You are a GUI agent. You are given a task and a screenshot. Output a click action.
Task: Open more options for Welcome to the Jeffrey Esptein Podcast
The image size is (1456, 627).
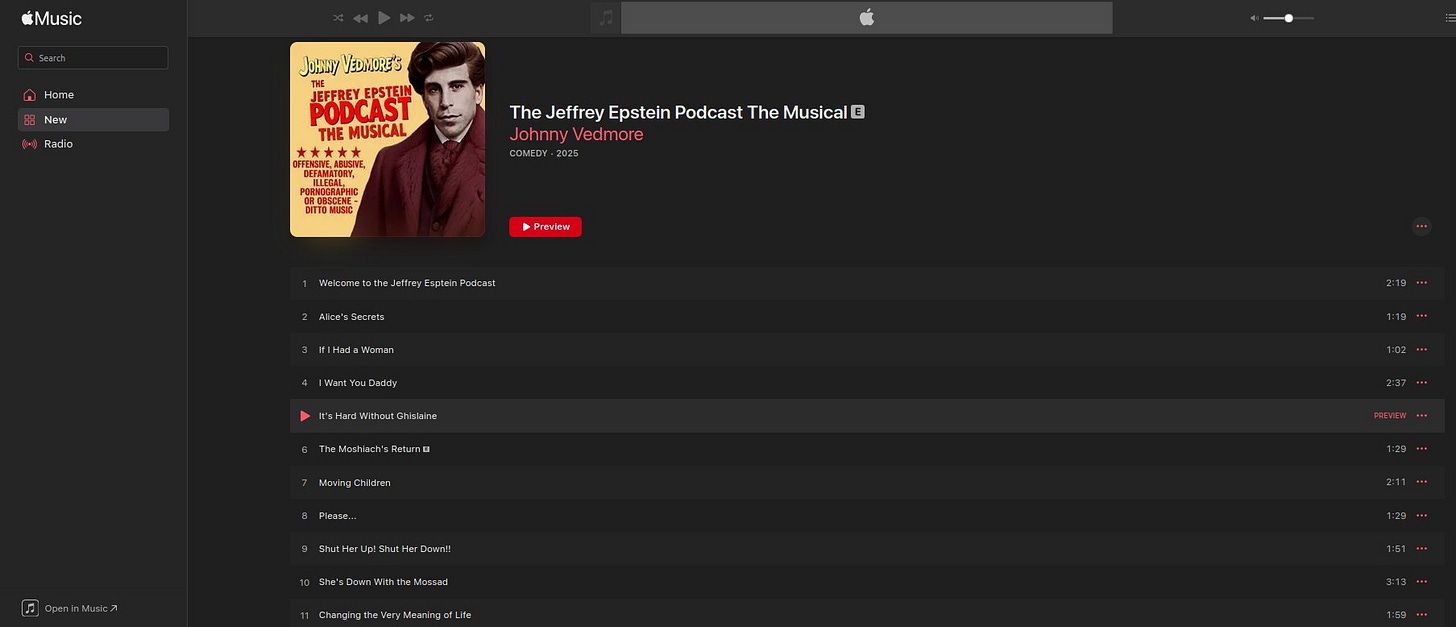[x=1421, y=283]
